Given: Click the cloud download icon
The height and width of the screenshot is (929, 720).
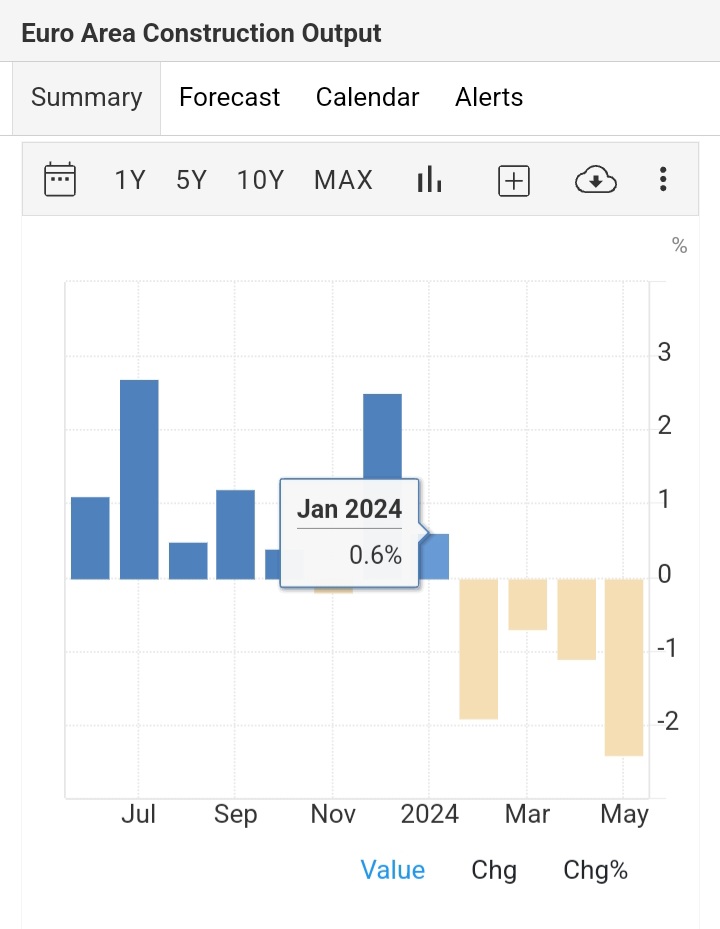Looking at the screenshot, I should (x=595, y=180).
